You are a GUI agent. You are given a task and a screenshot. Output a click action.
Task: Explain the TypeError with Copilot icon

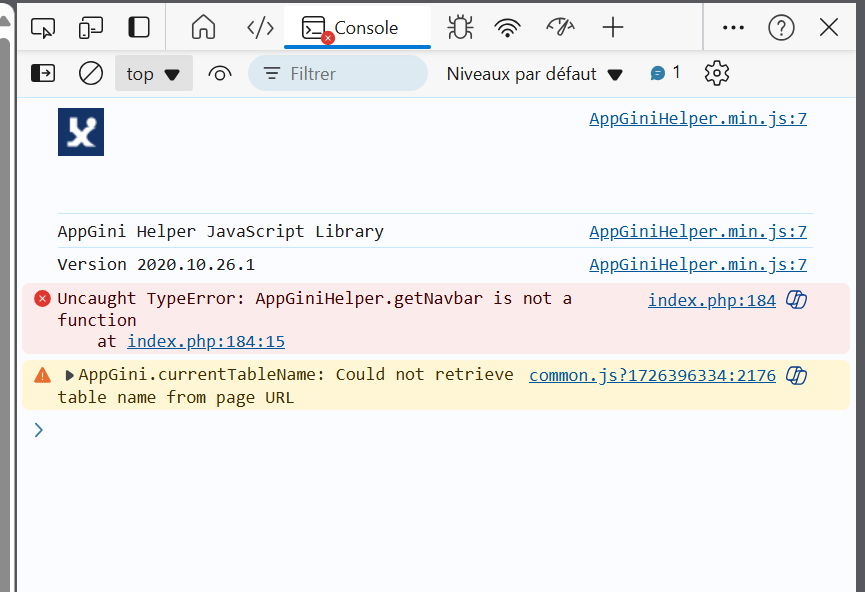pos(797,300)
